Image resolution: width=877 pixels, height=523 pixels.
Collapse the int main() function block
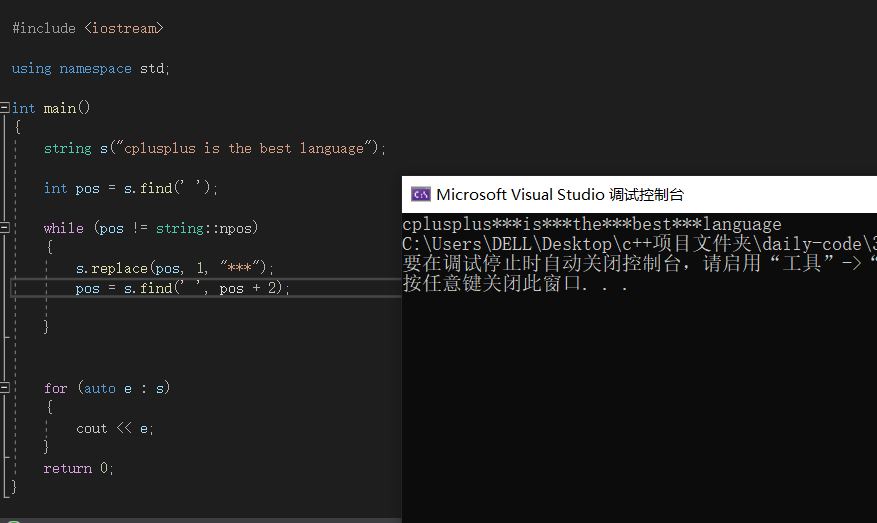(5, 107)
